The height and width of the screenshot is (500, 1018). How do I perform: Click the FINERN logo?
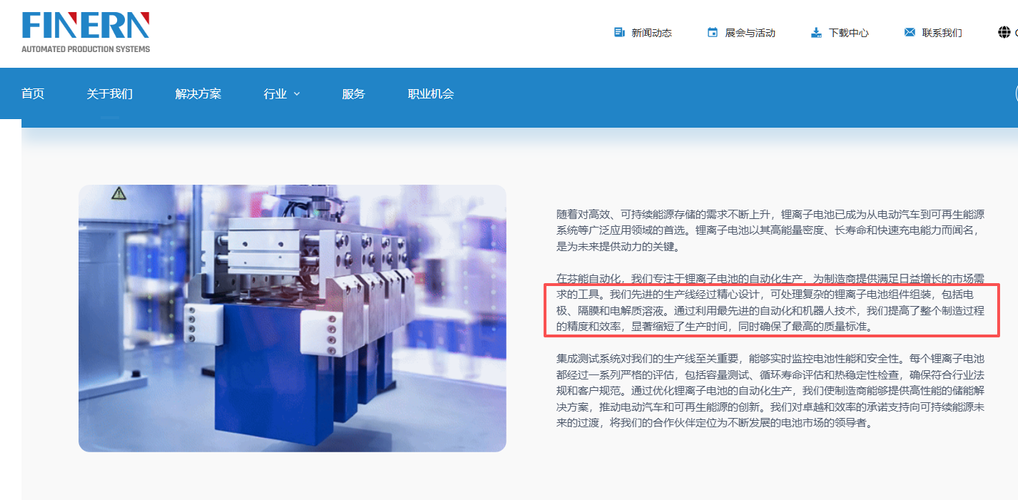pos(86,32)
